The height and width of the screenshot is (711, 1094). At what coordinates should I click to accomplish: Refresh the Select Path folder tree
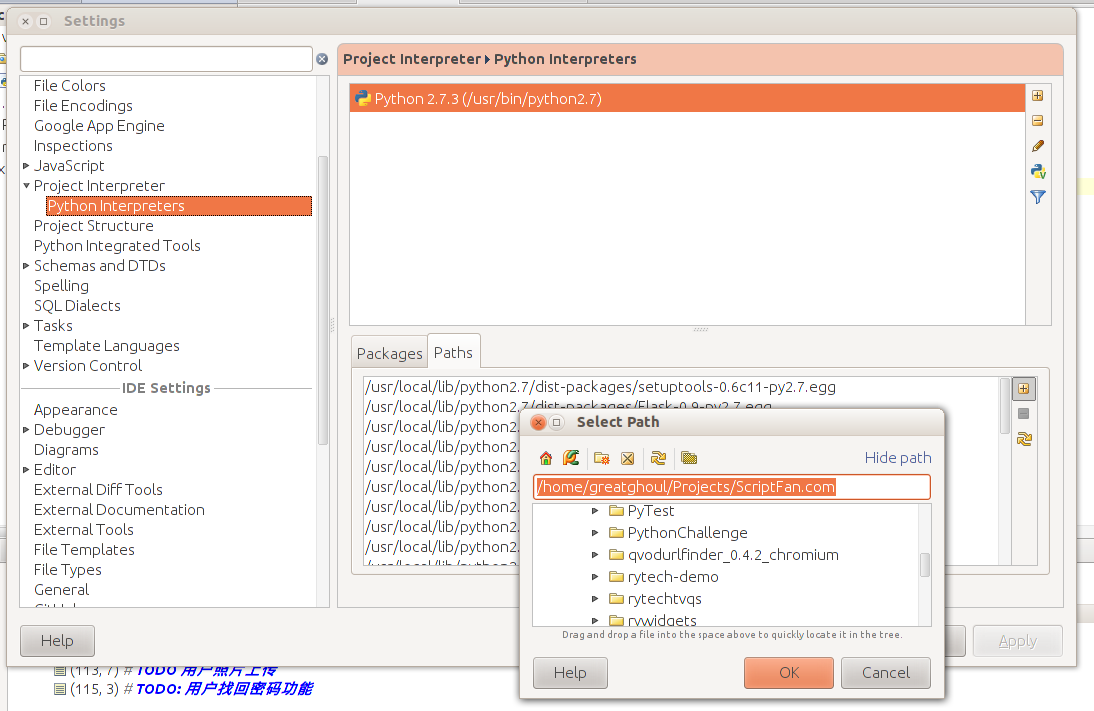point(658,458)
